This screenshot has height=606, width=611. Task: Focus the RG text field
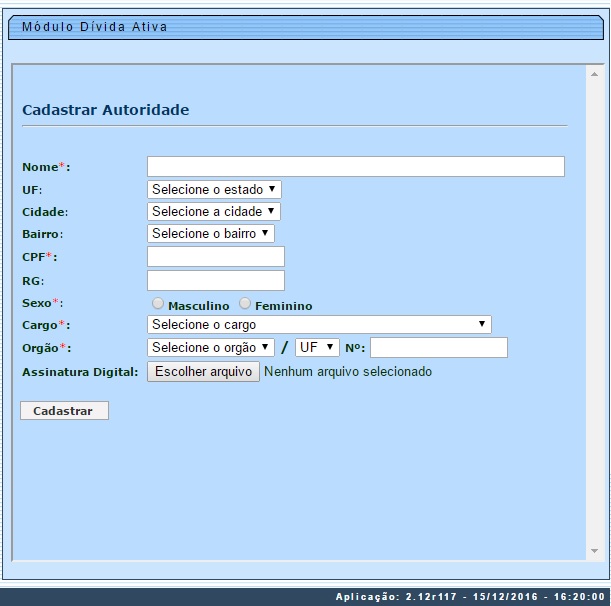coord(215,280)
